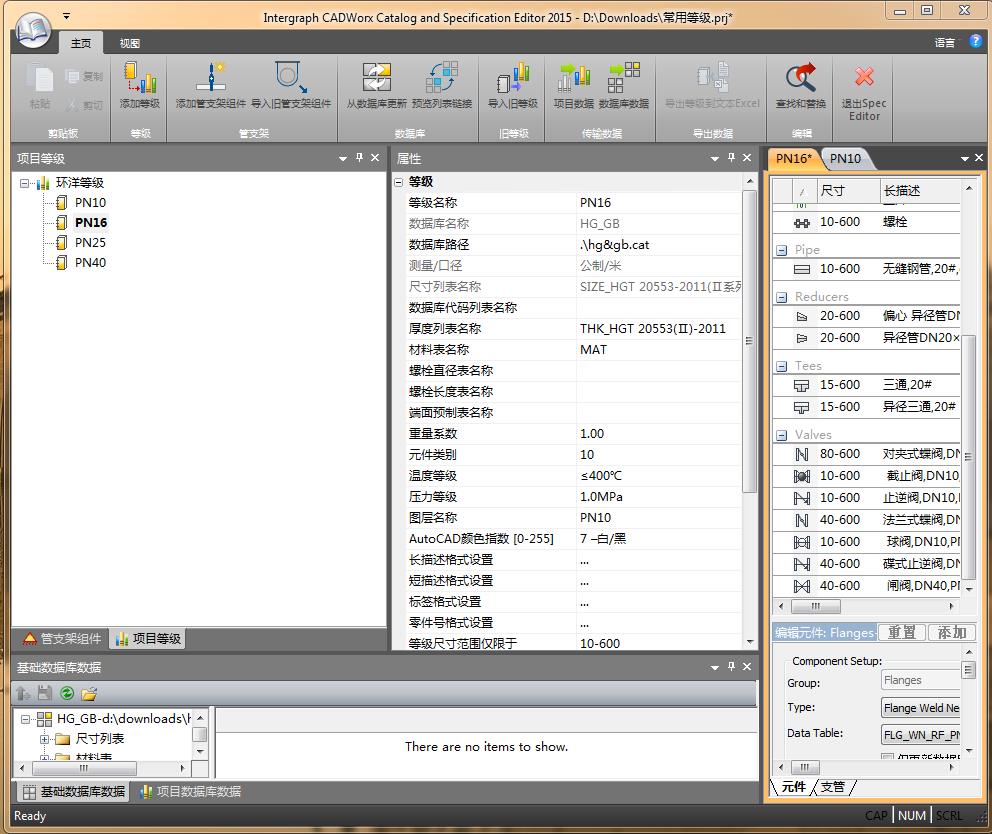Pin the 属性 panel with pushpin

click(731, 158)
